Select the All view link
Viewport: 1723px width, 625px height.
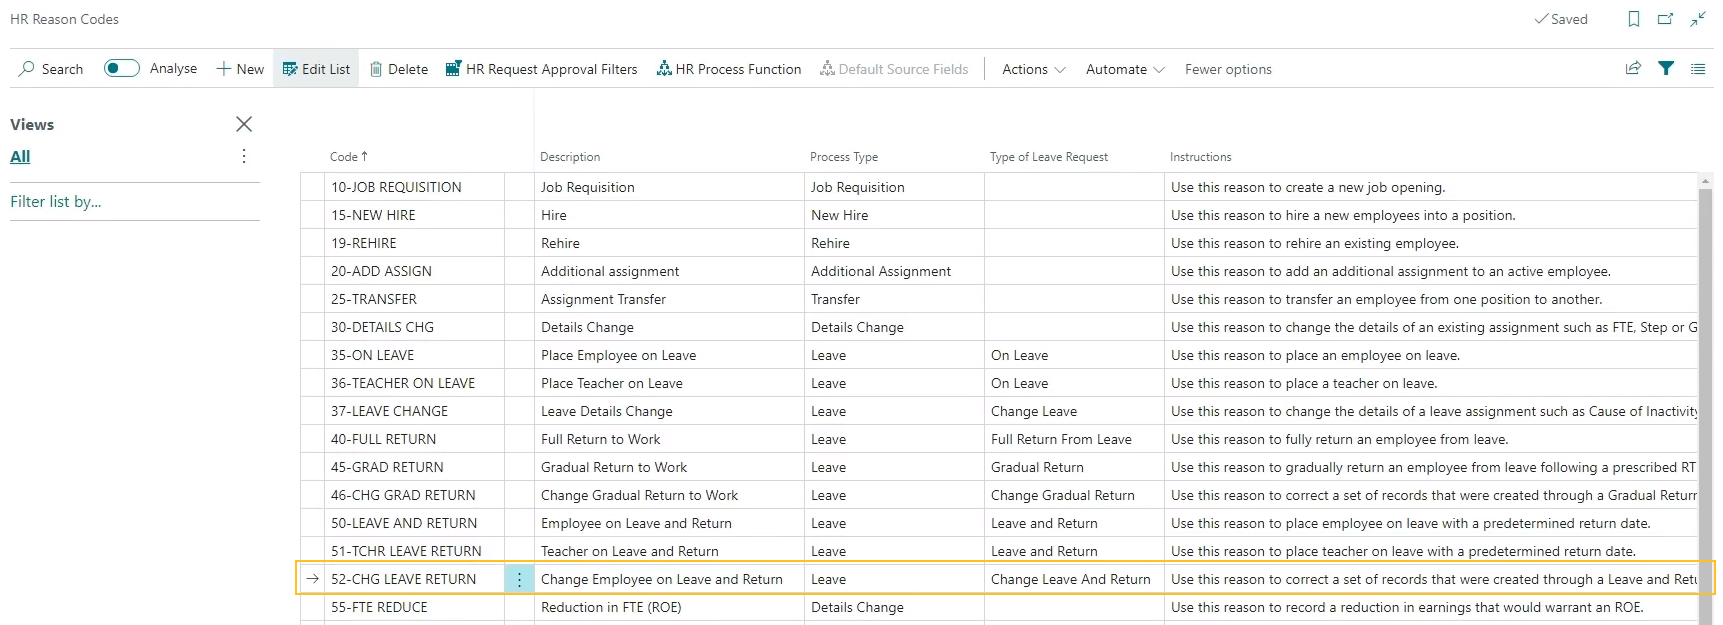point(20,156)
